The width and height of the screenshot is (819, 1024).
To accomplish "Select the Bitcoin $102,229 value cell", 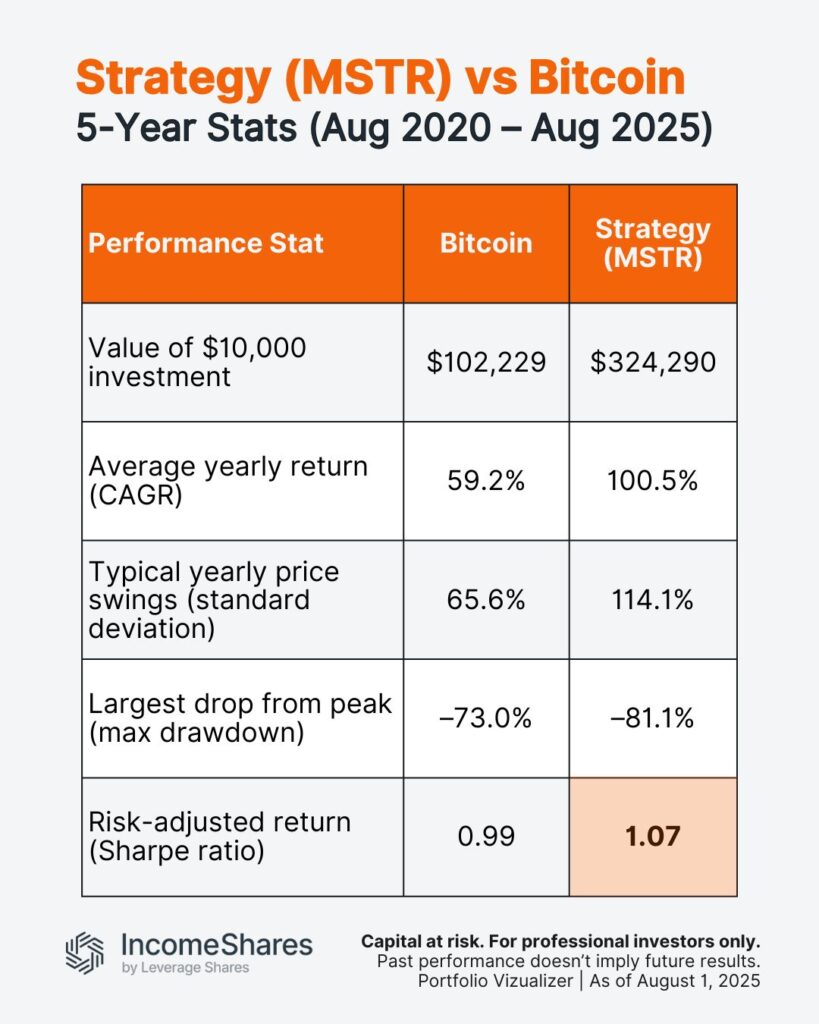I will point(486,362).
